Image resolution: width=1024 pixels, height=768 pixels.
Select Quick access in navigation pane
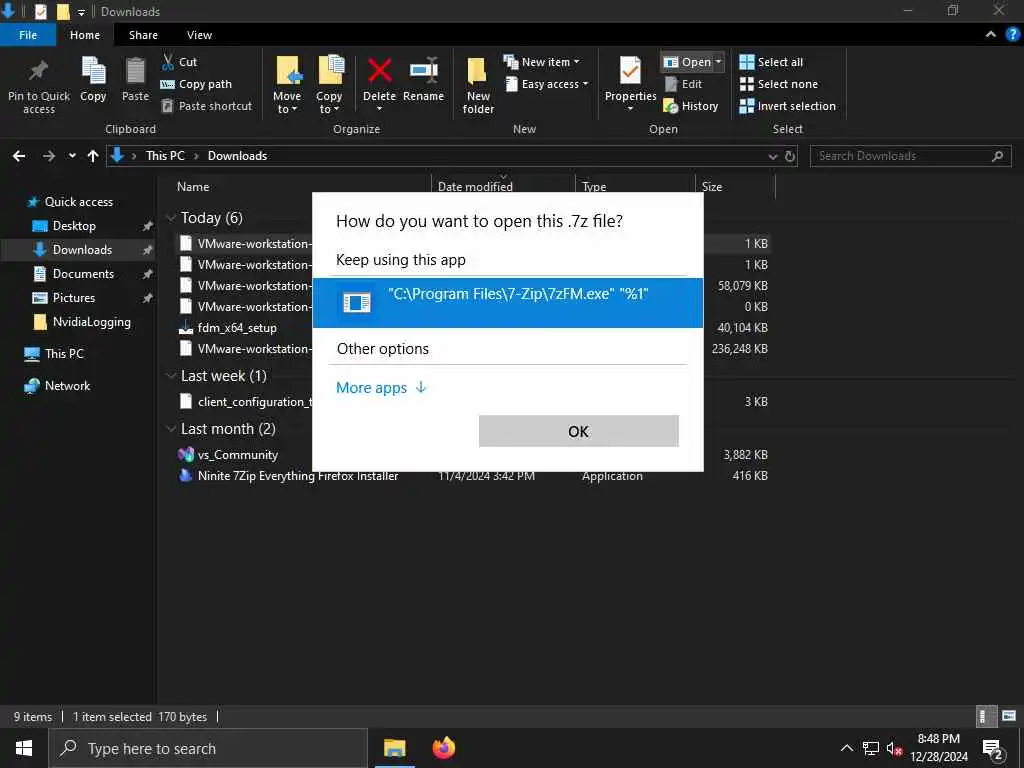point(78,202)
